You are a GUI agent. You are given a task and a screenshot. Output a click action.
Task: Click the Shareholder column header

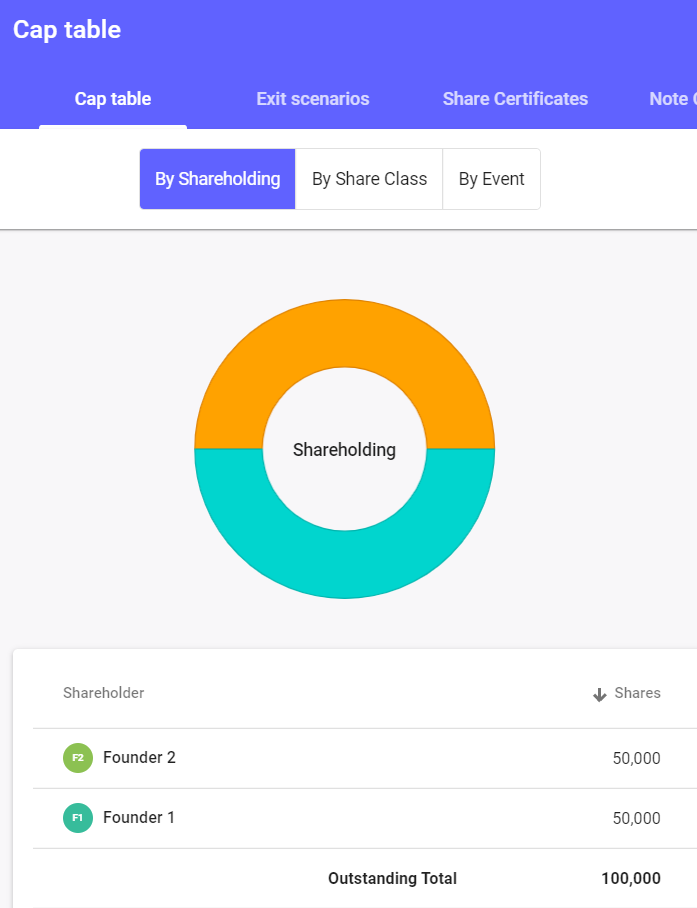[x=103, y=693]
